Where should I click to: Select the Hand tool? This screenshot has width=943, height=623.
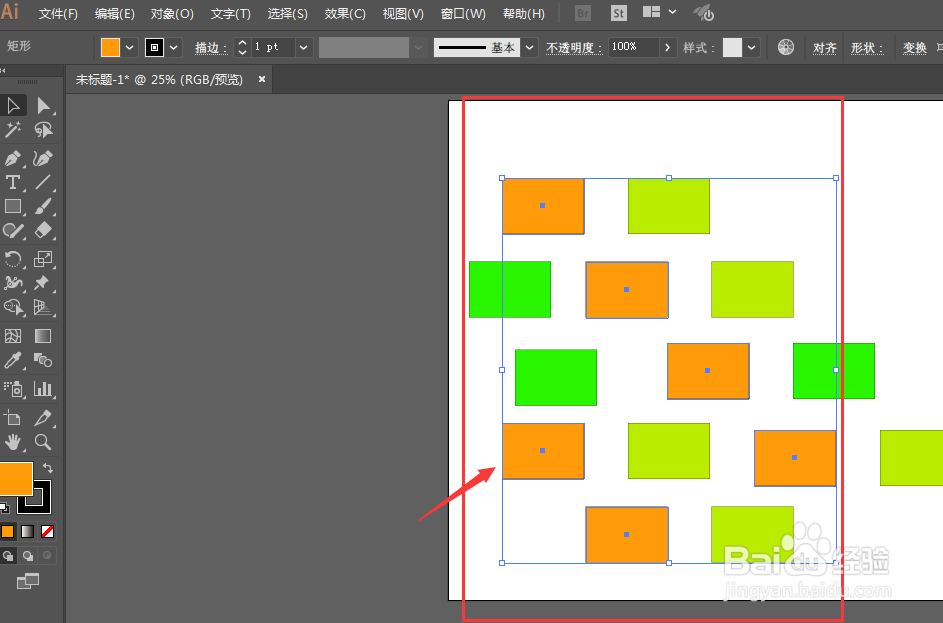[13, 442]
